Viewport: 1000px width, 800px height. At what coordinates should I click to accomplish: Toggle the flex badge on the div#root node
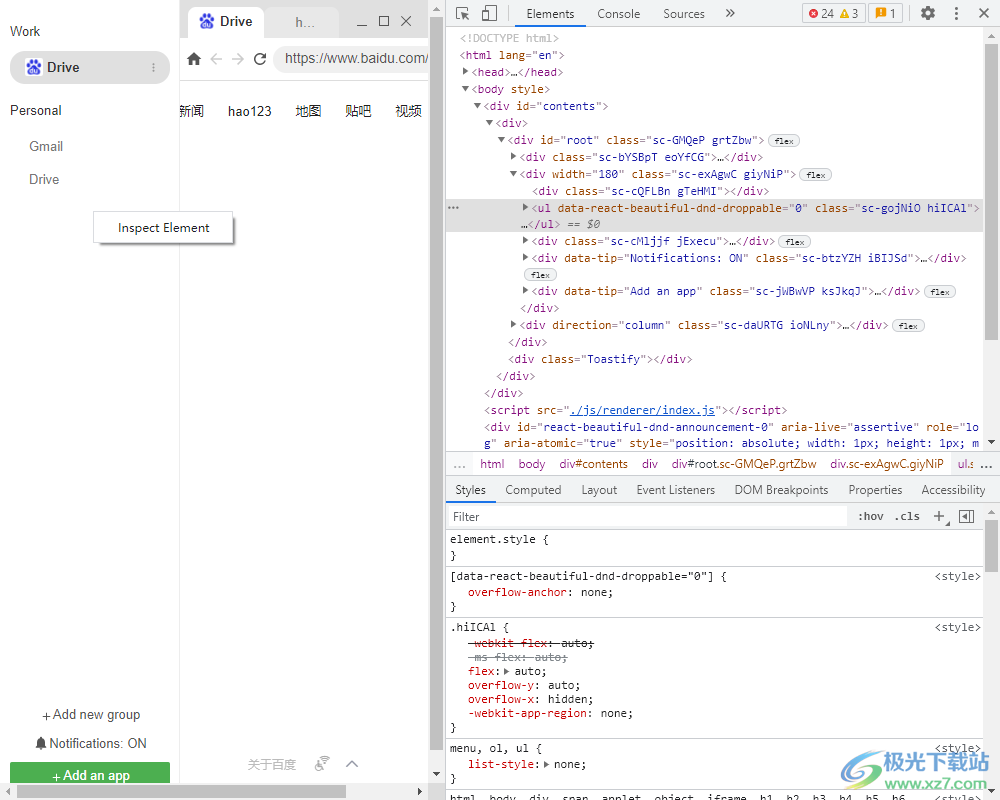[784, 141]
